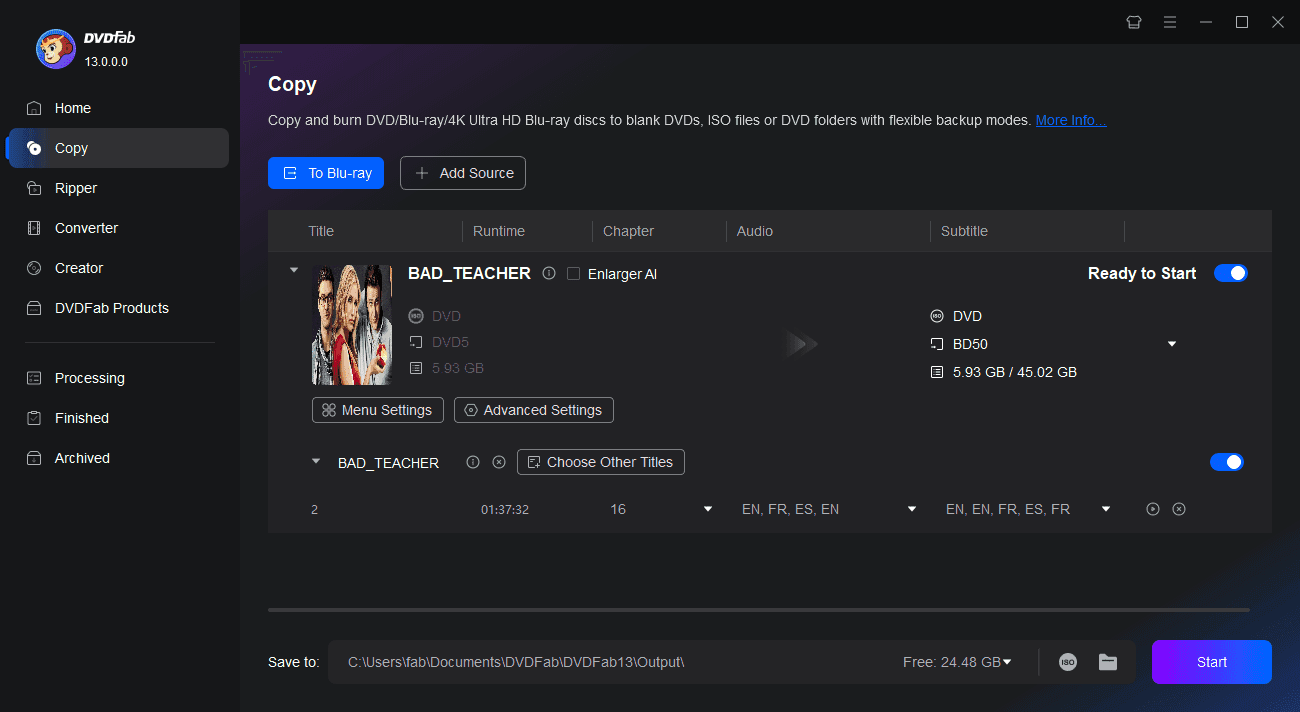1300x712 pixels.
Task: Enable the Enlarger AI checkbox
Action: [x=573, y=274]
